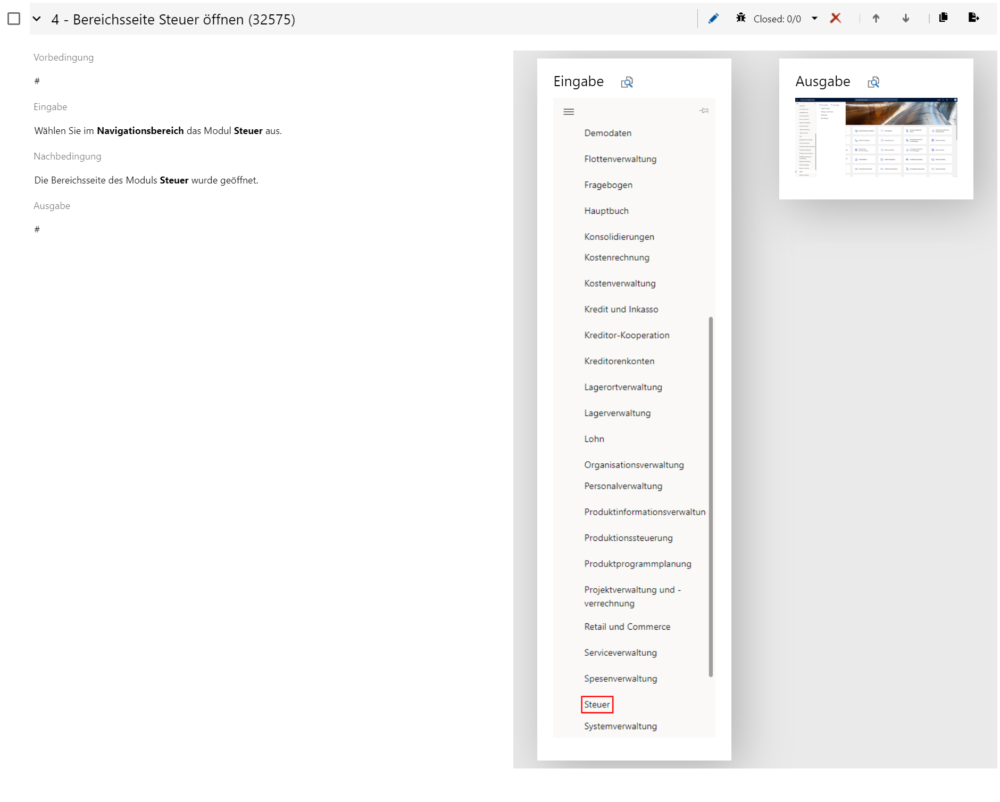1000x802 pixels.
Task: Move step down with the down arrow
Action: 906,19
